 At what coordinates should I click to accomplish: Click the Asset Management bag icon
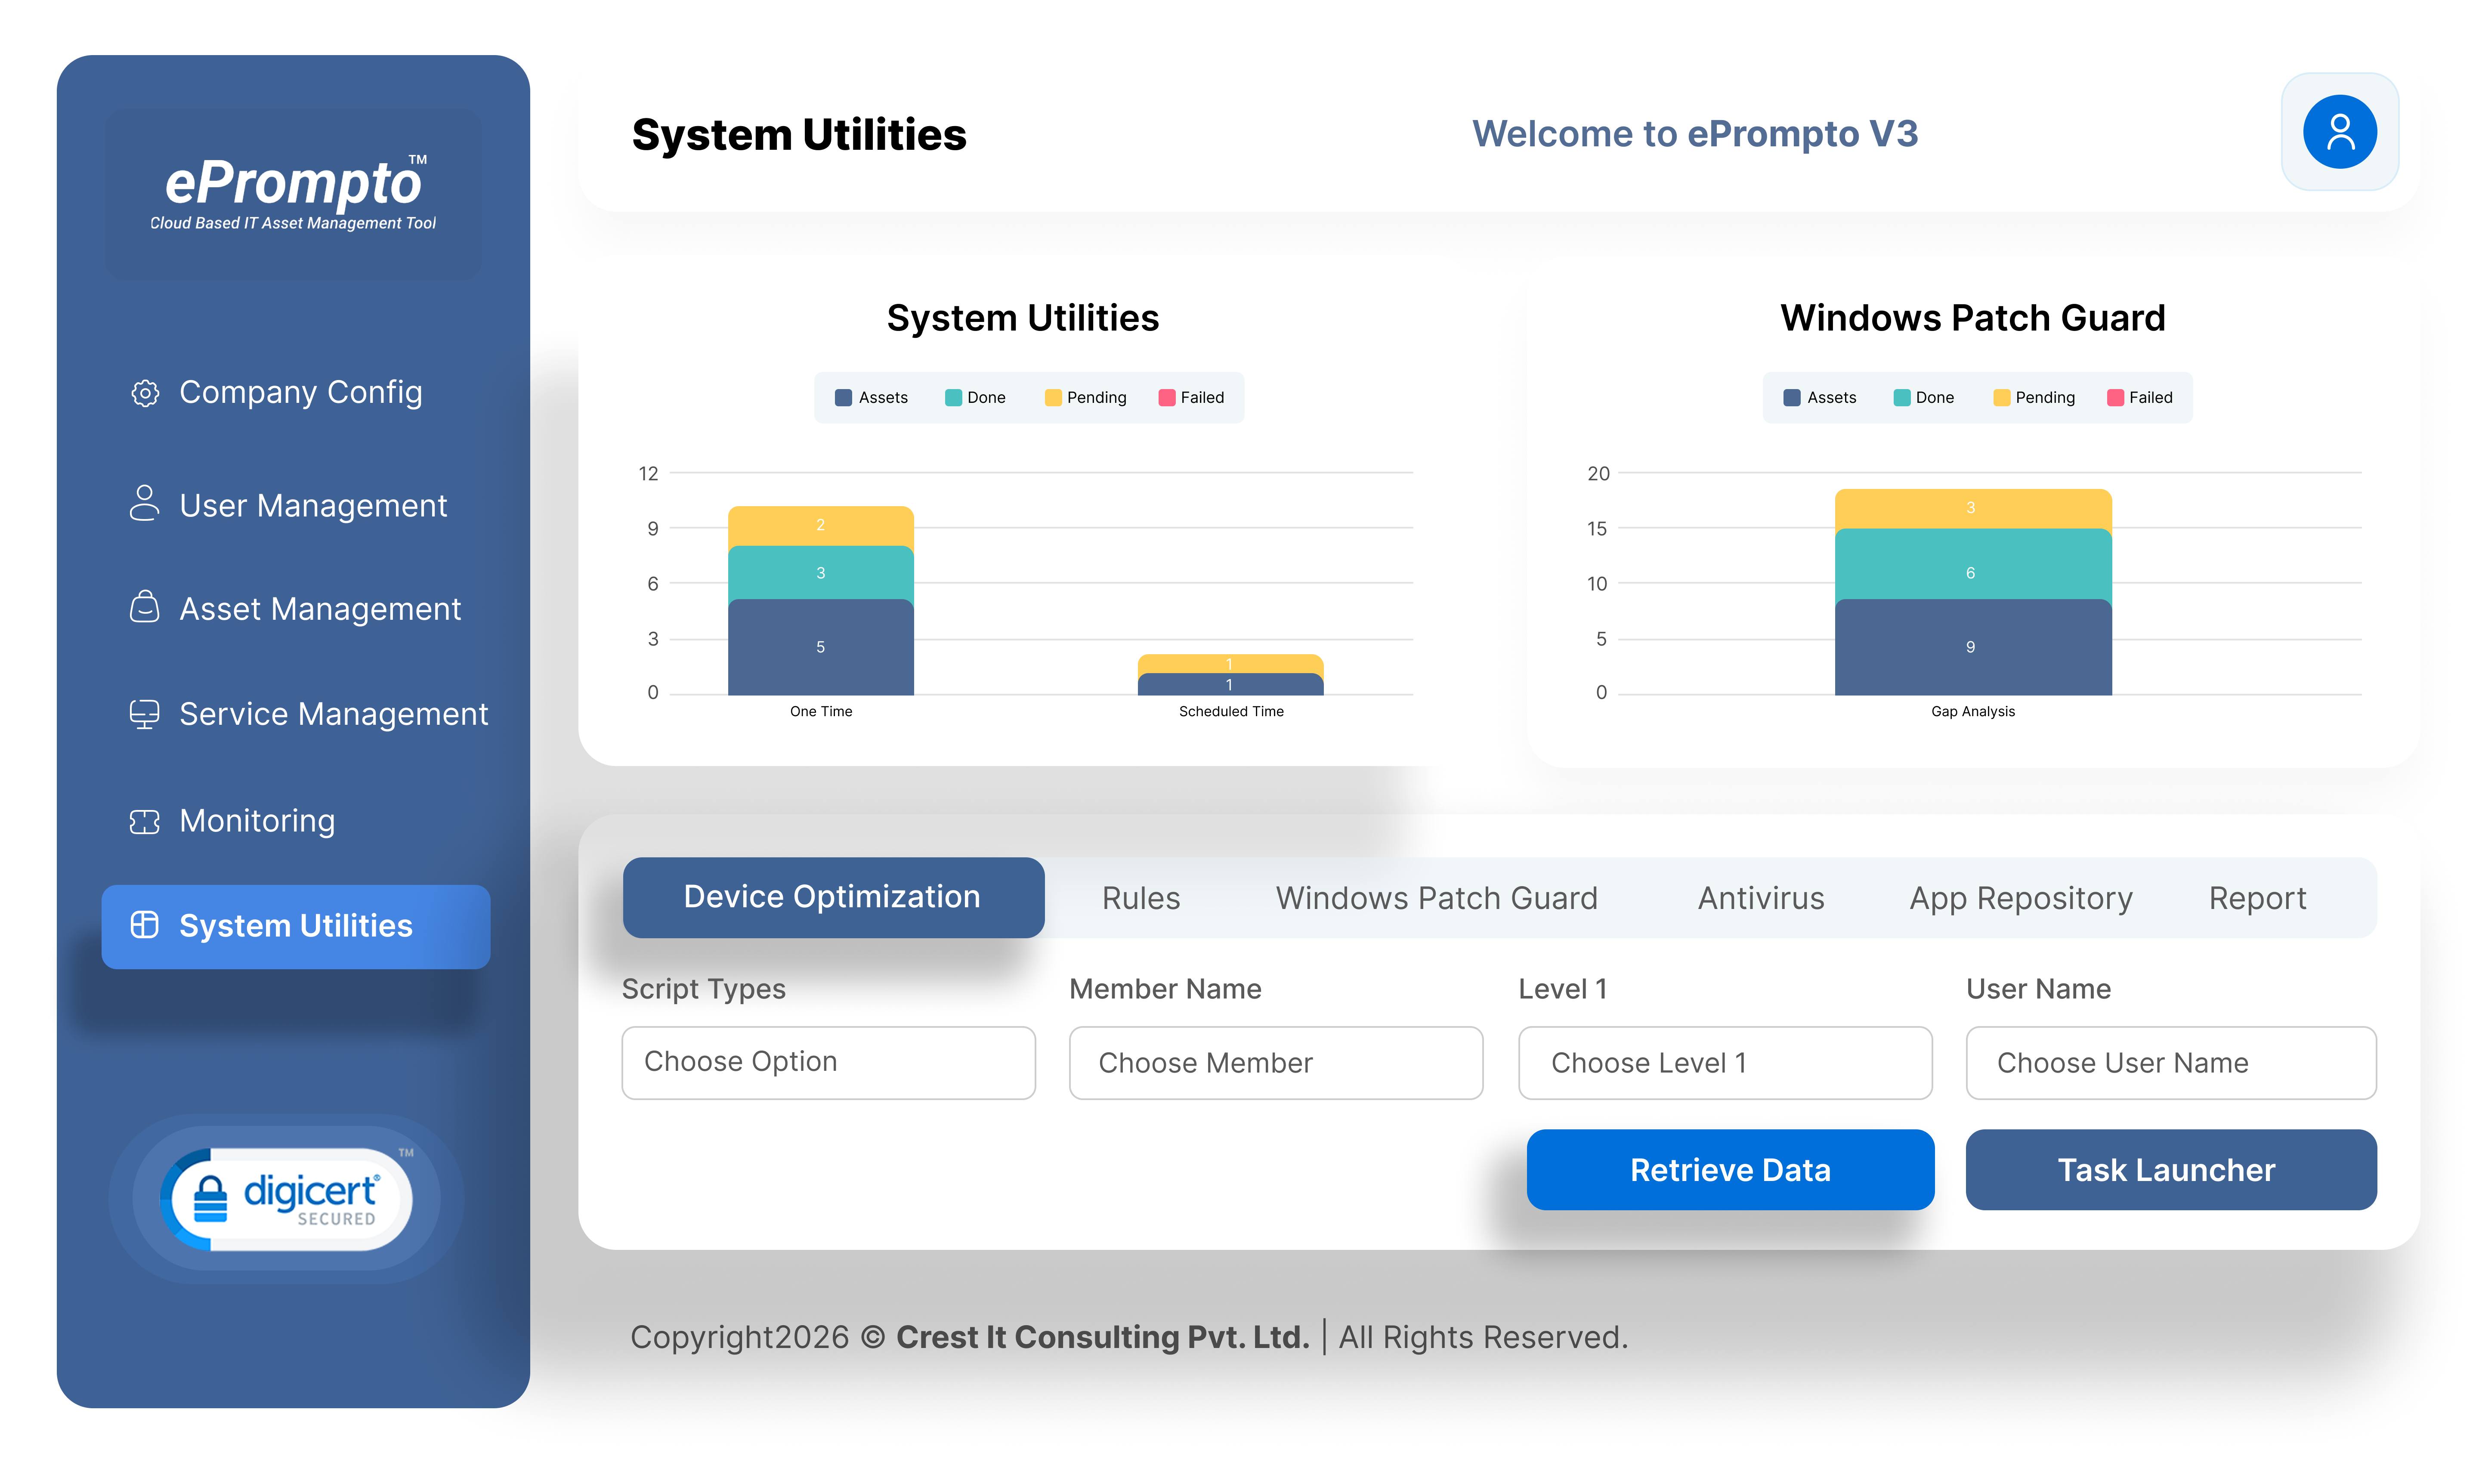coord(145,607)
